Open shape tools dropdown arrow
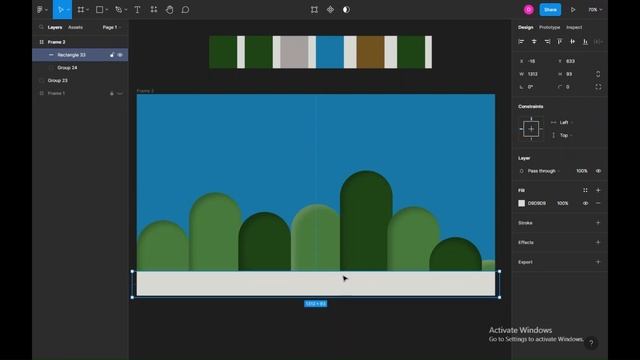The image size is (640, 360). coord(107,10)
